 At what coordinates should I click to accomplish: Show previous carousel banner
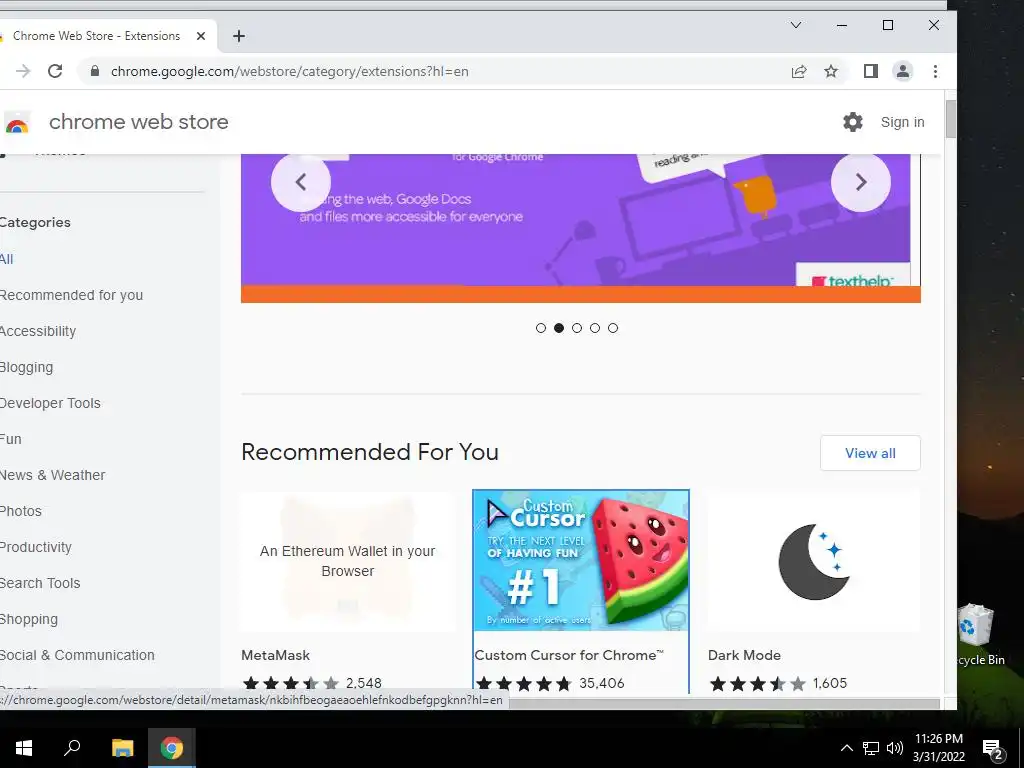click(x=301, y=182)
